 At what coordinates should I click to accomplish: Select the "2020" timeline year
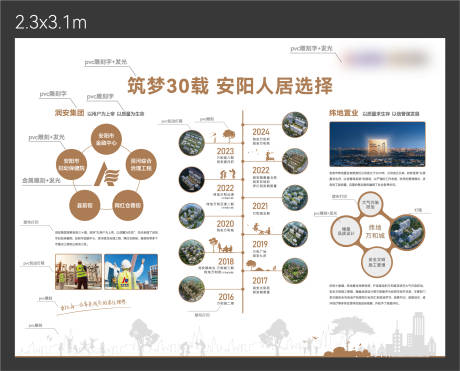(x=225, y=224)
